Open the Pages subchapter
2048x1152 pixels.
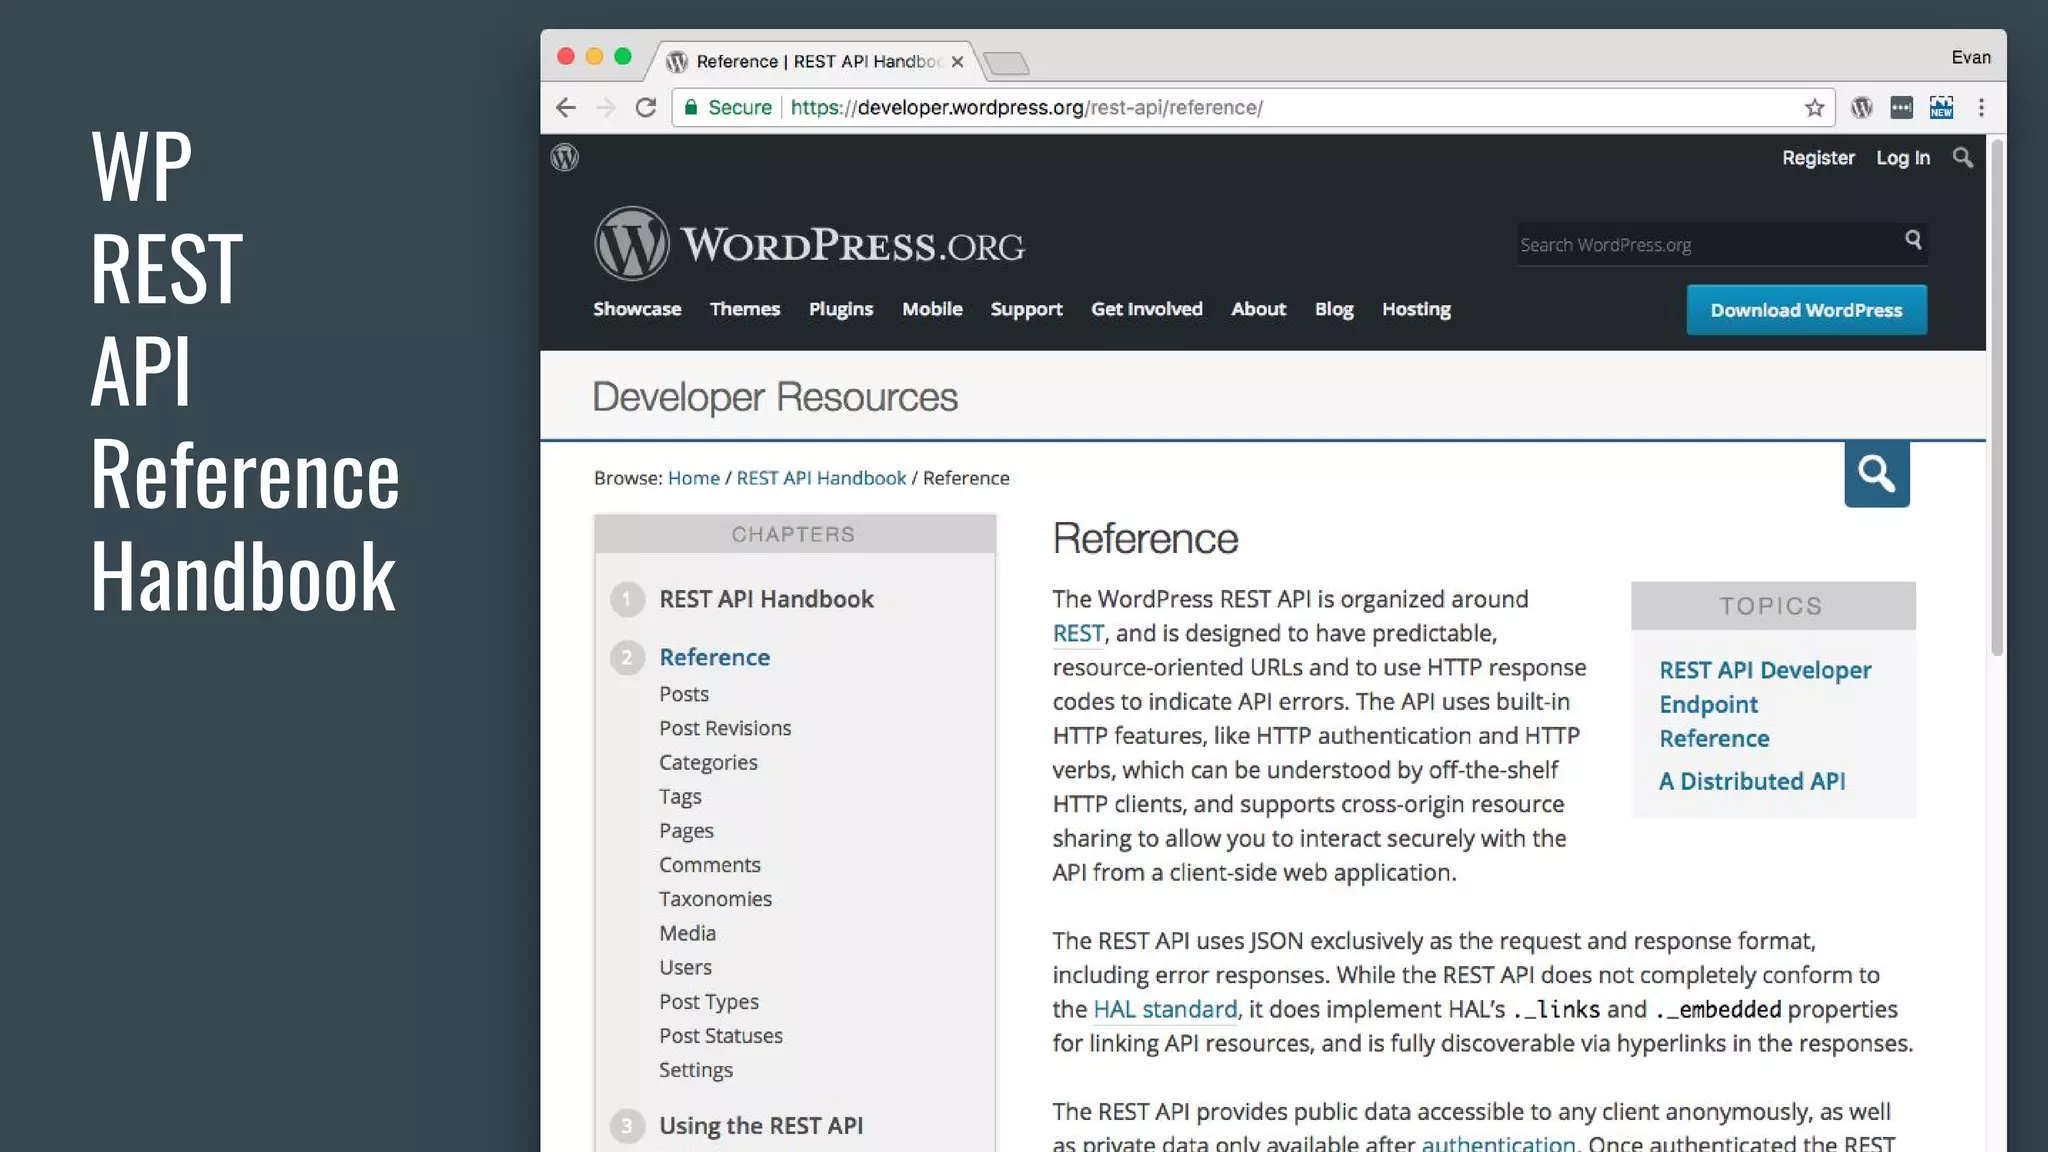coord(686,830)
